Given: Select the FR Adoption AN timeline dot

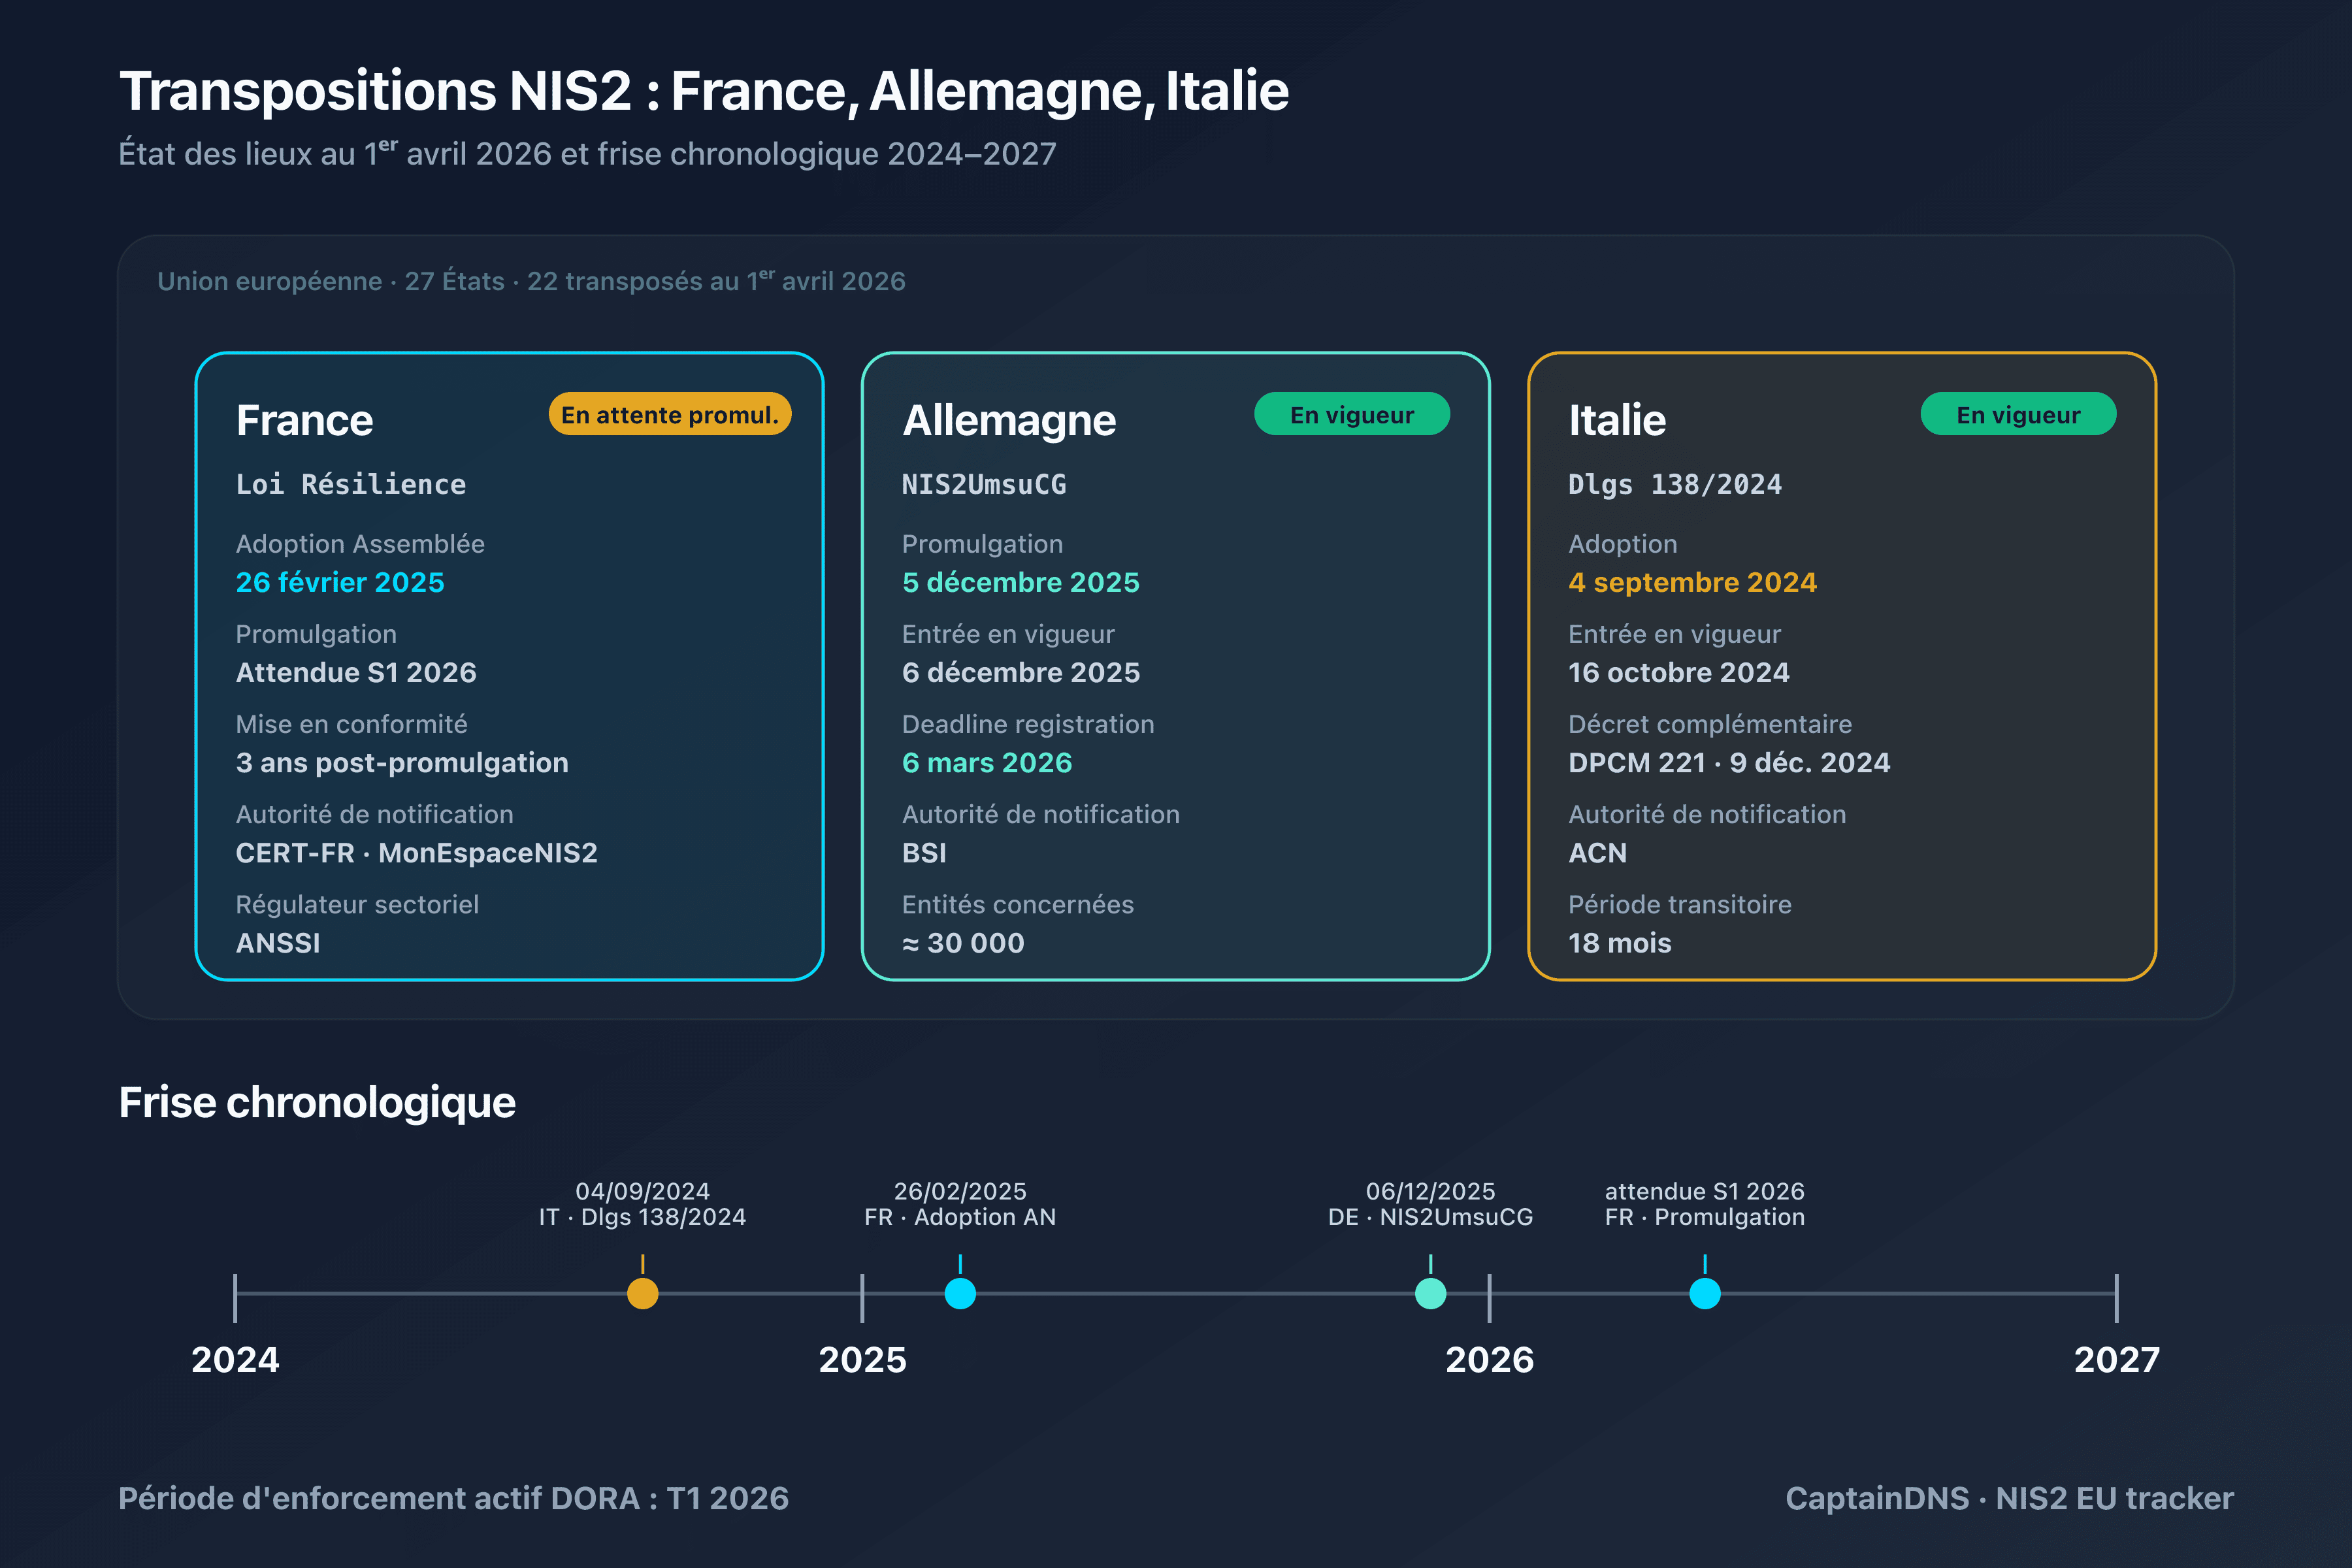Looking at the screenshot, I should click(960, 1293).
